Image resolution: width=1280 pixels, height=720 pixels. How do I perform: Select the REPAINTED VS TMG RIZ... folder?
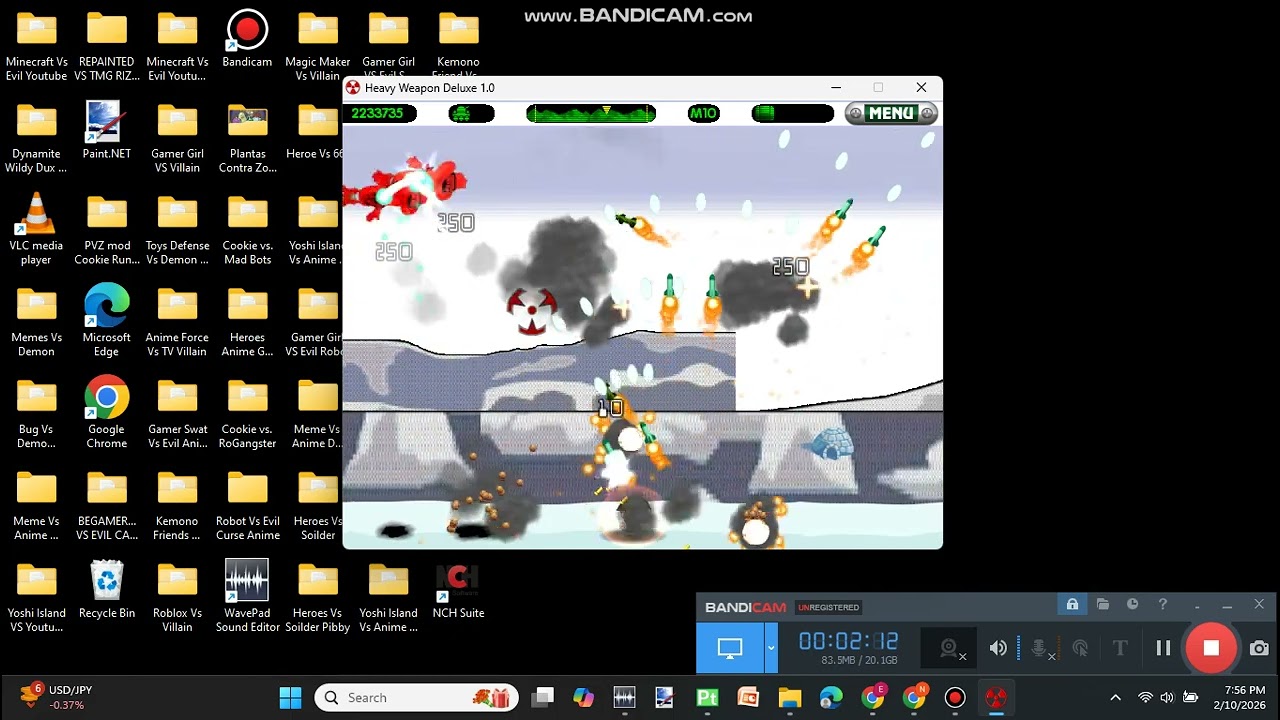coord(107,46)
